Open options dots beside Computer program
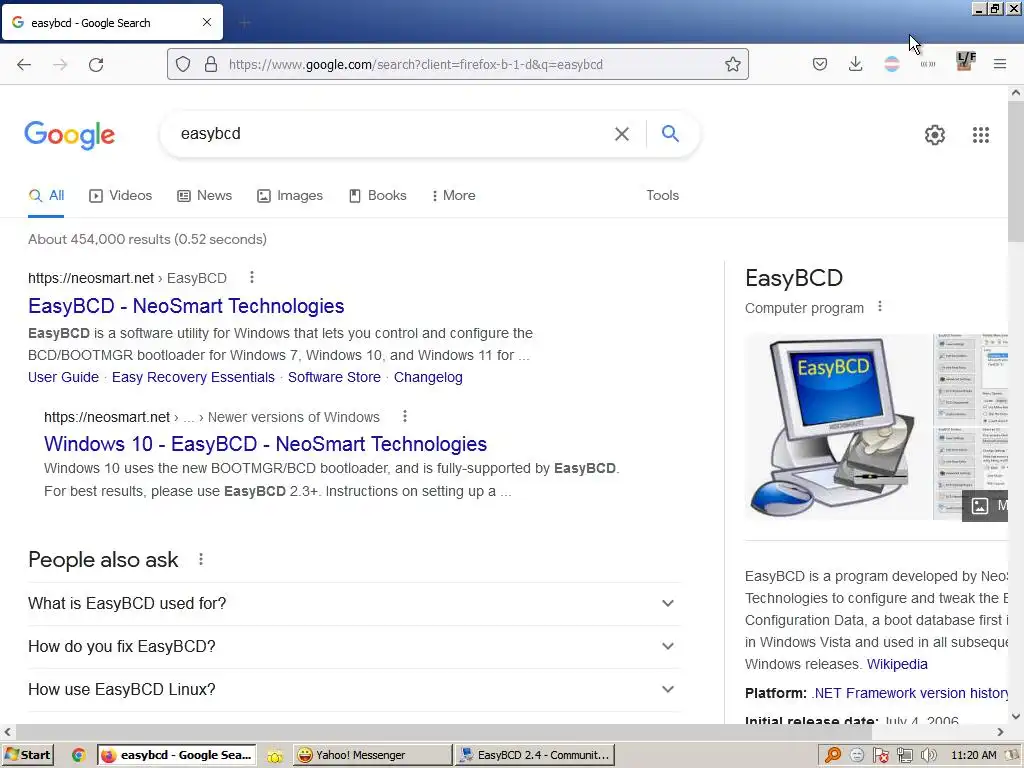 [x=880, y=306]
